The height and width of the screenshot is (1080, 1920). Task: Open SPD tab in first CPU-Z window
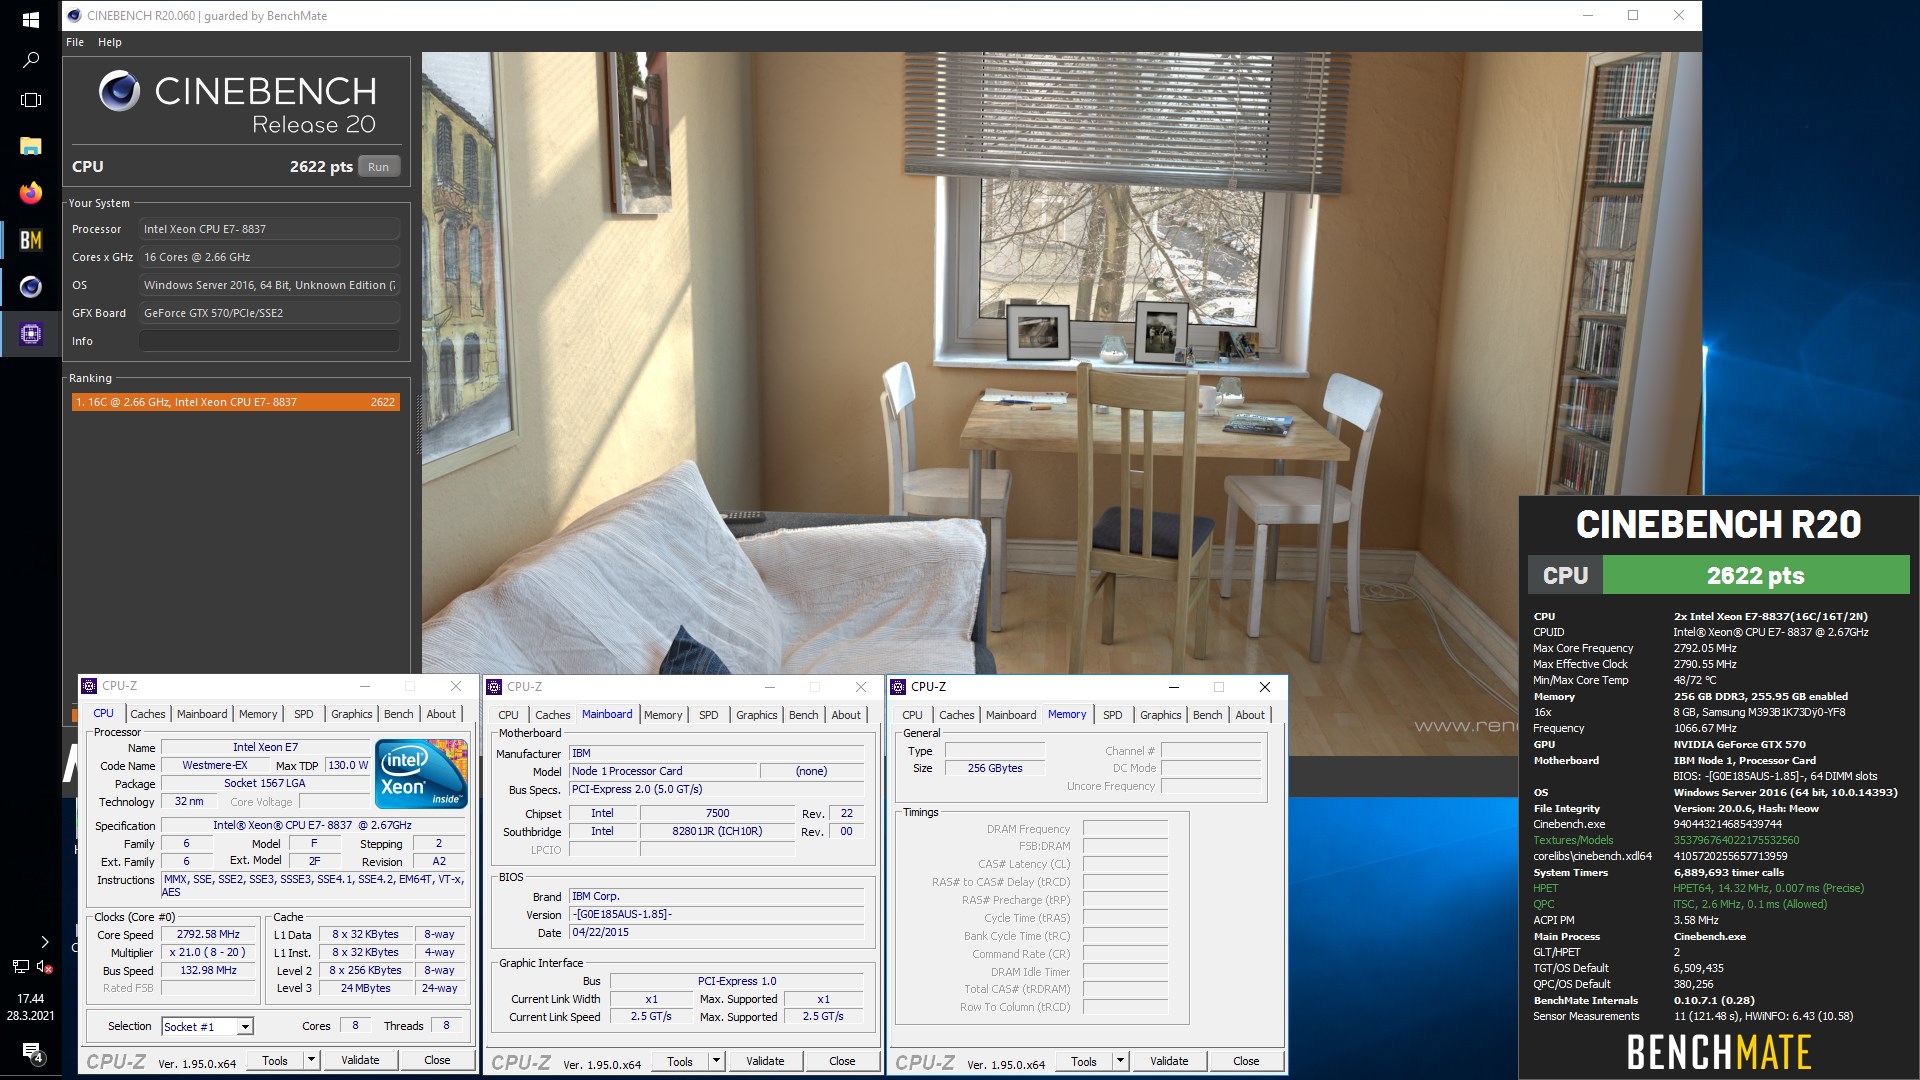pos(304,714)
